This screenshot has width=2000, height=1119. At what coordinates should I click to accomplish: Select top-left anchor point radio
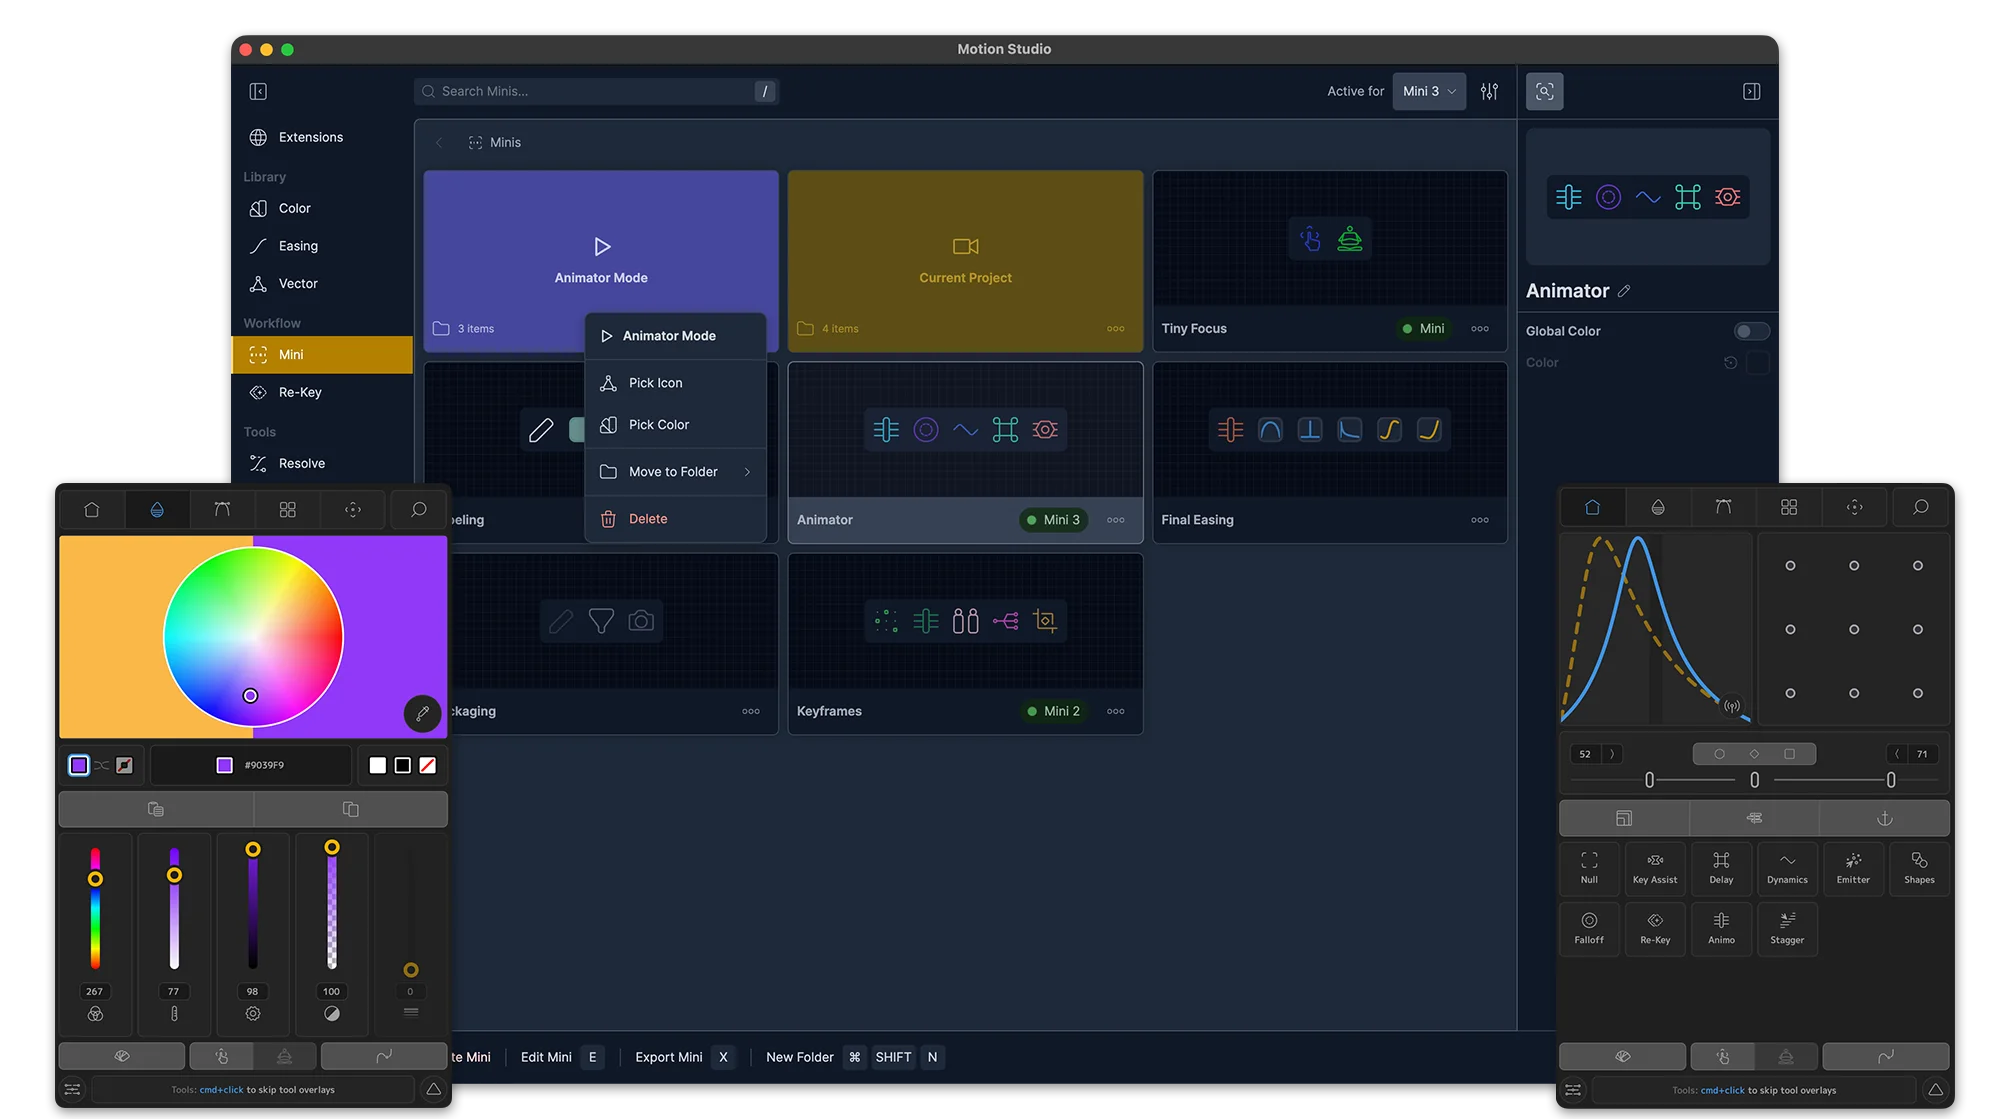(1790, 566)
